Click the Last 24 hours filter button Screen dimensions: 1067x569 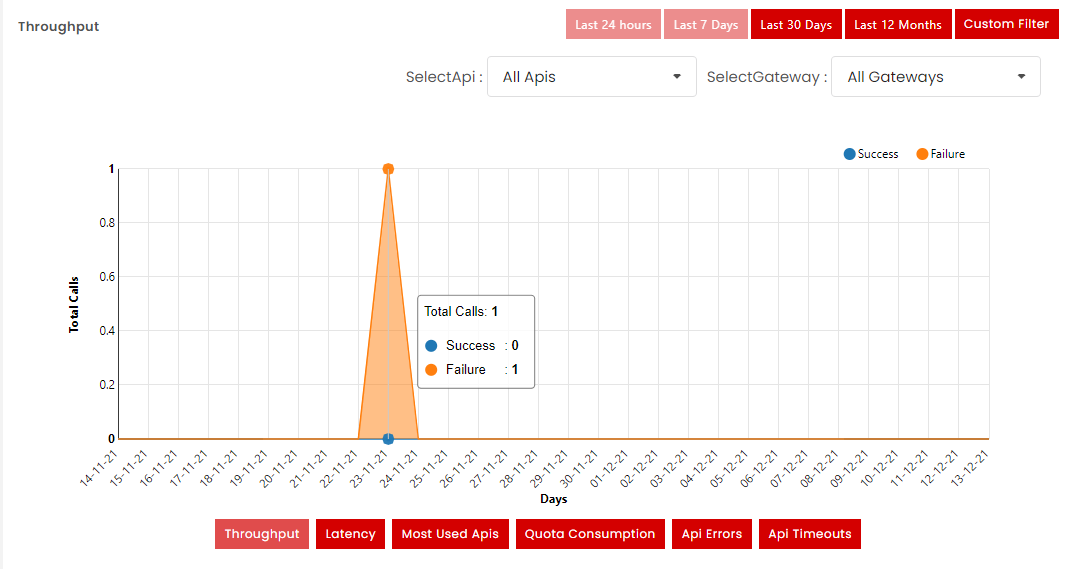pos(613,25)
